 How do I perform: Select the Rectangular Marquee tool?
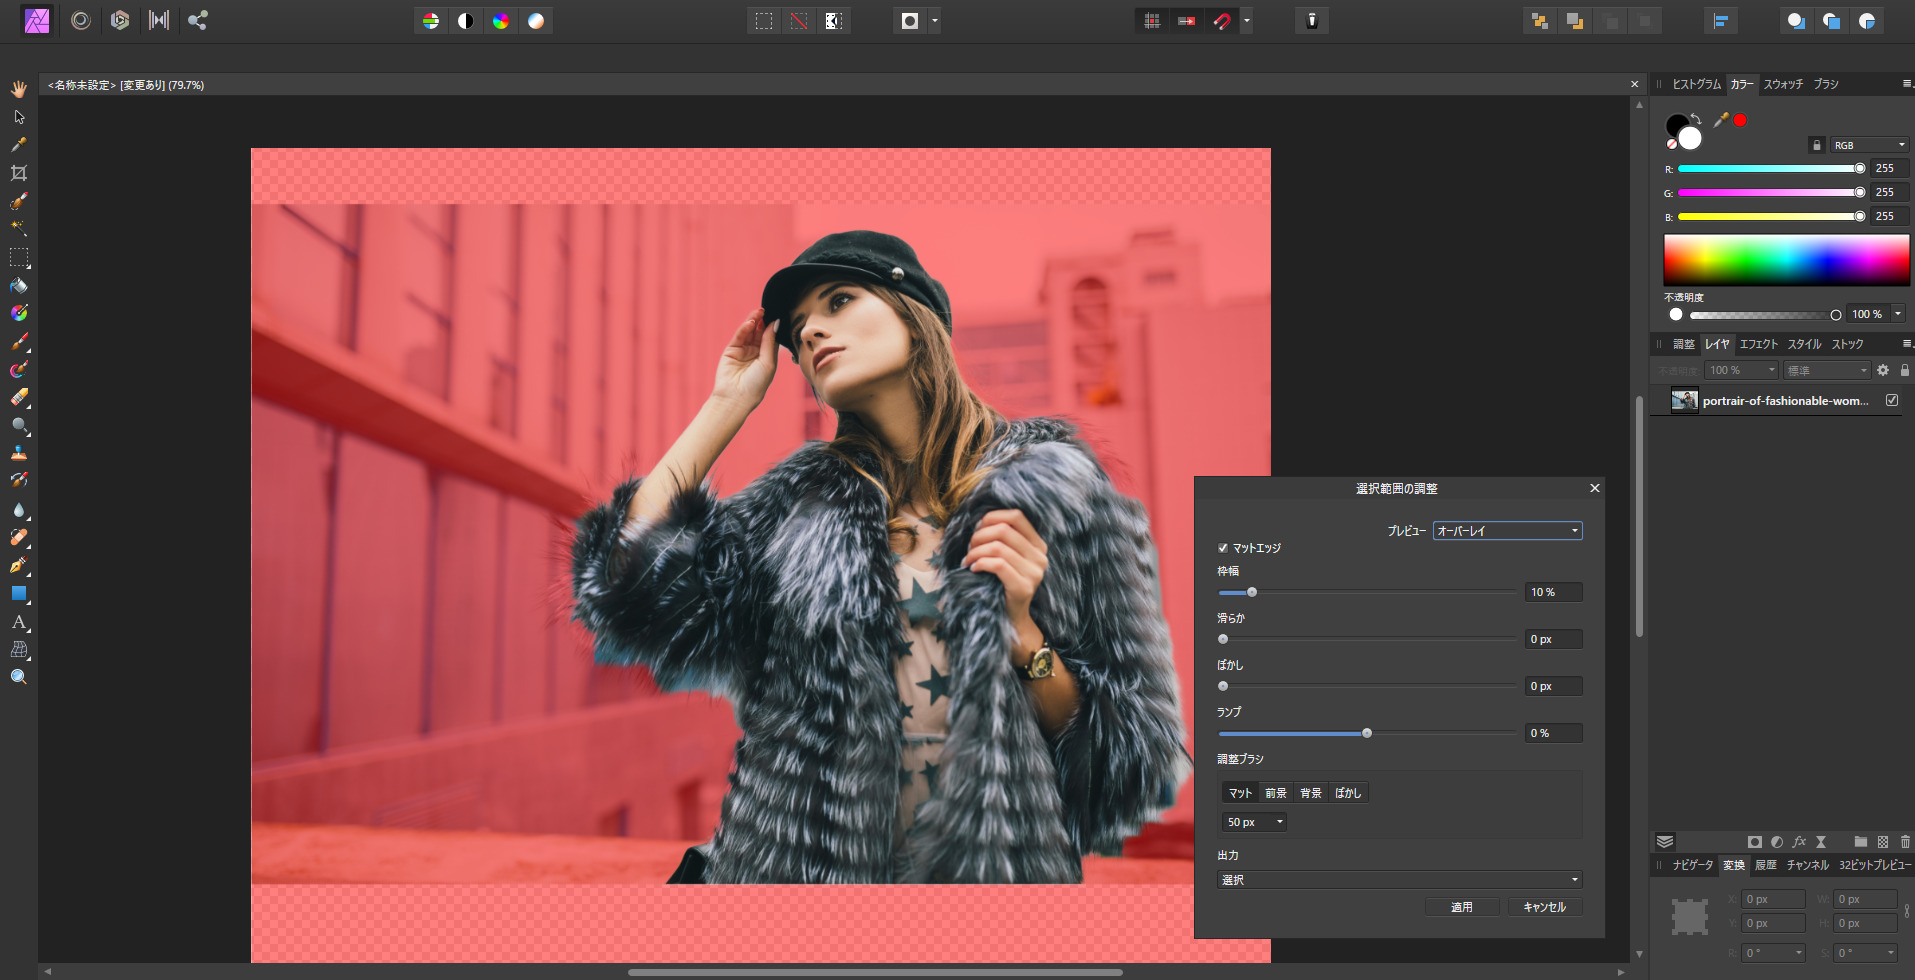coord(18,258)
